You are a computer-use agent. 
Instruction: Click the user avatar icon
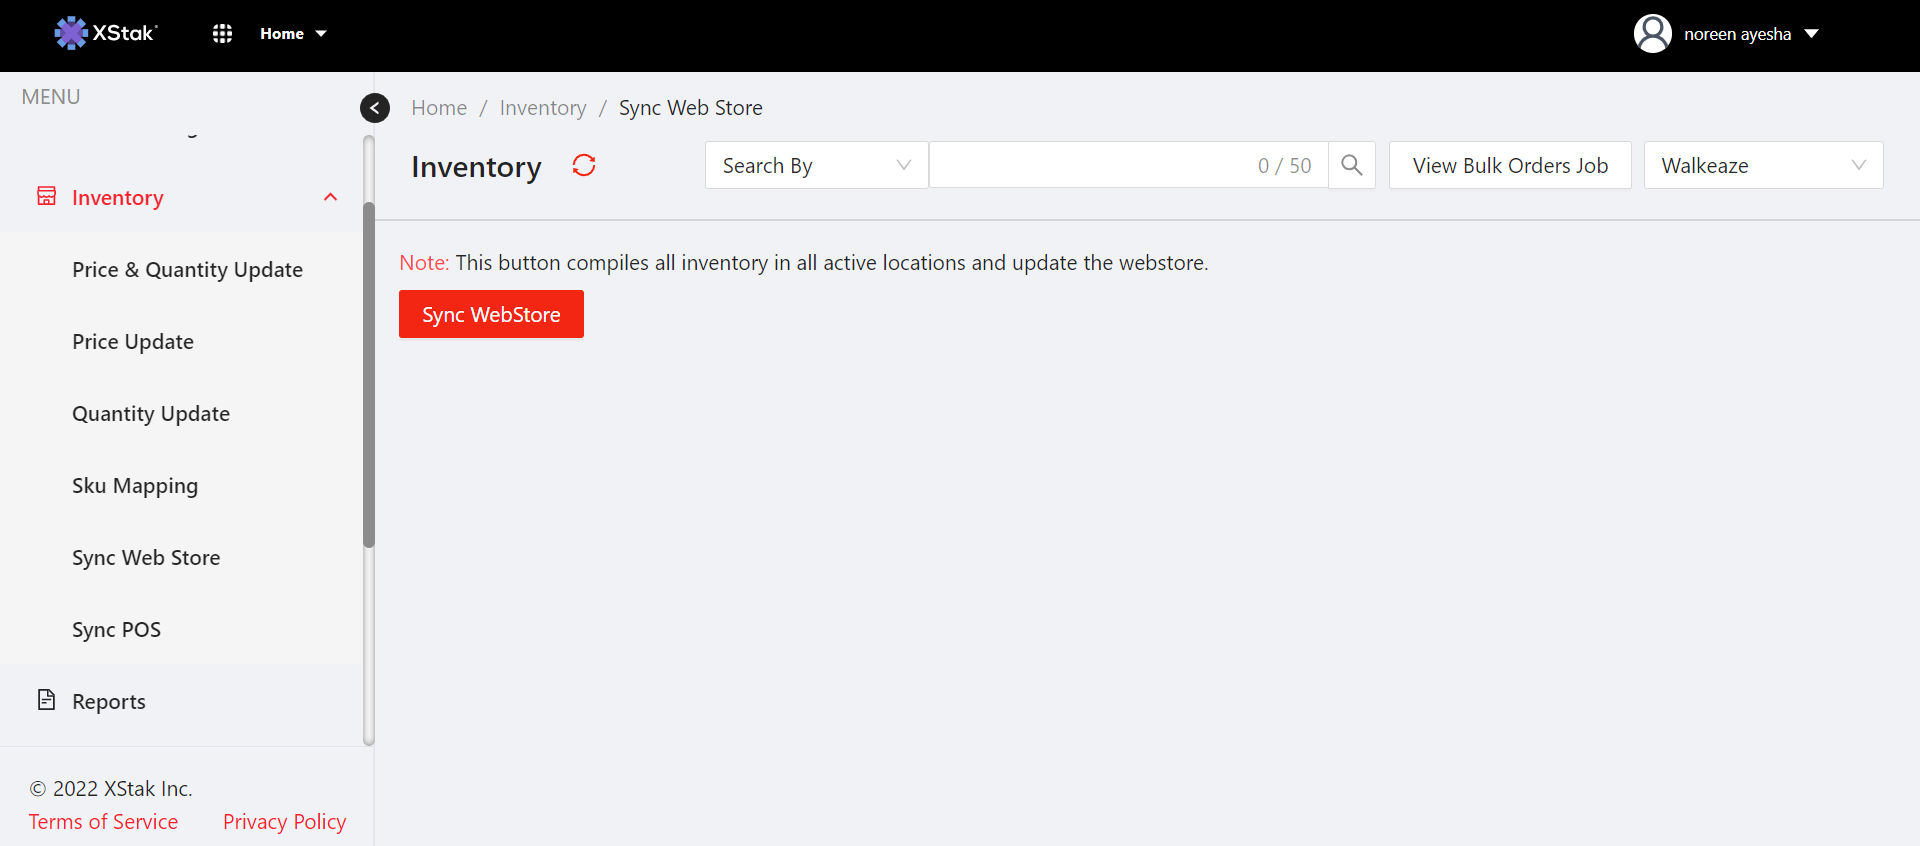[1652, 34]
